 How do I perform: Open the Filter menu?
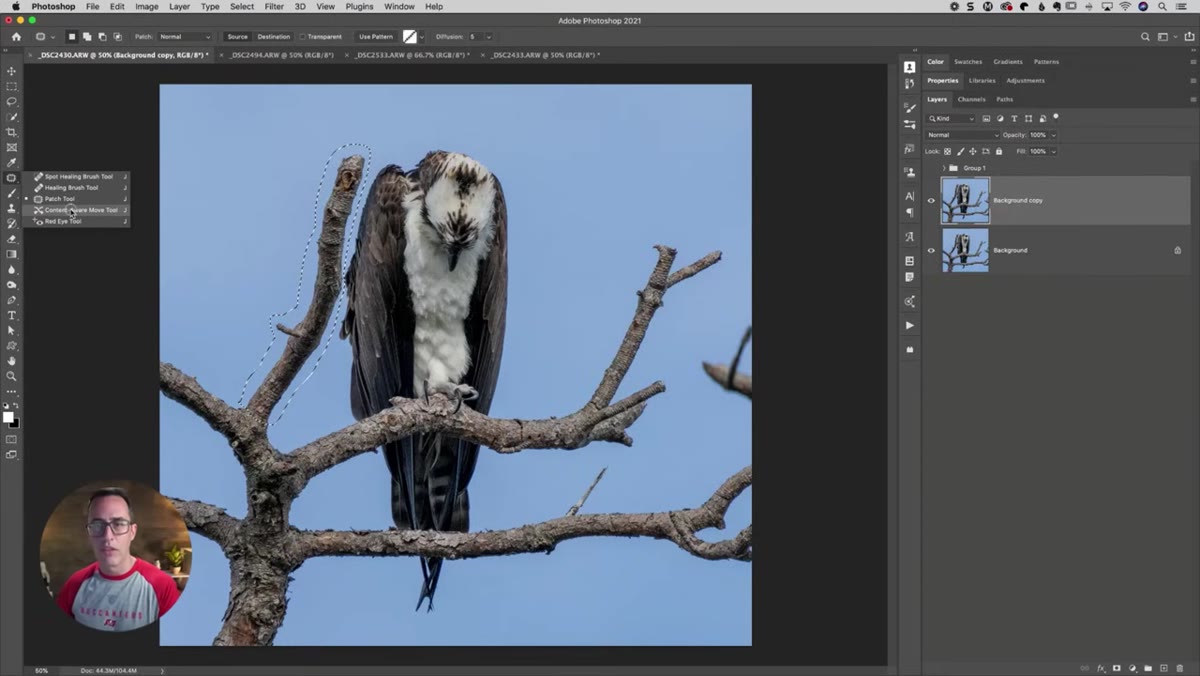tap(274, 6)
